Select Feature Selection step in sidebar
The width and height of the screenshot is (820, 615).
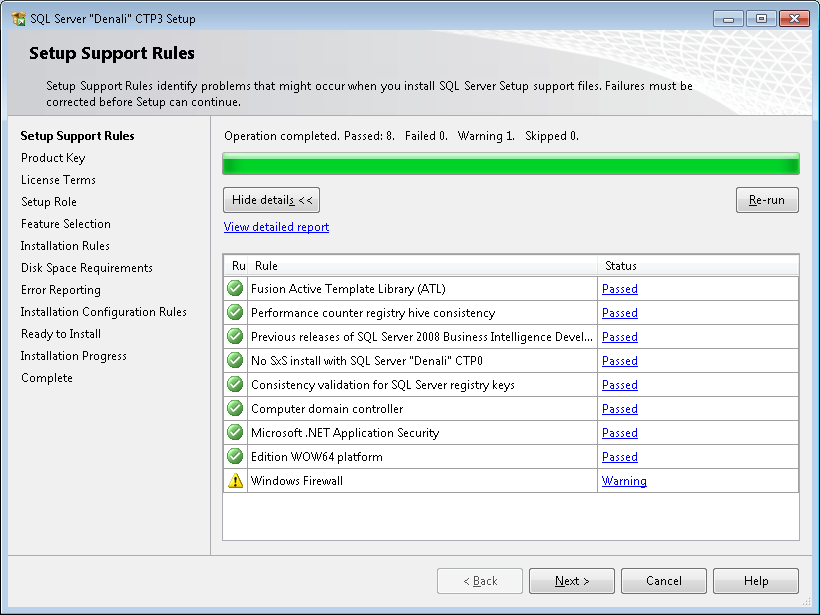click(65, 224)
